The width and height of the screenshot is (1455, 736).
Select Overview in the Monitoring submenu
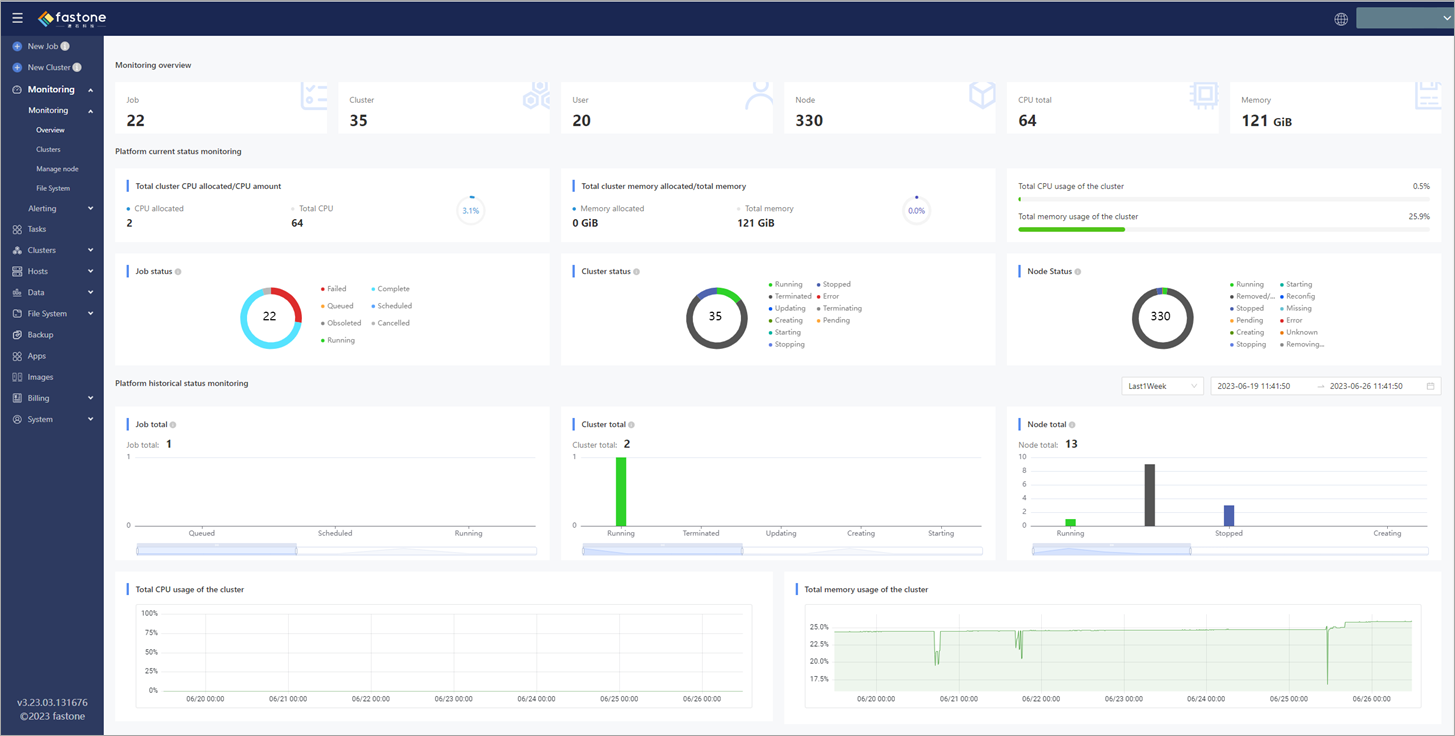coord(50,130)
